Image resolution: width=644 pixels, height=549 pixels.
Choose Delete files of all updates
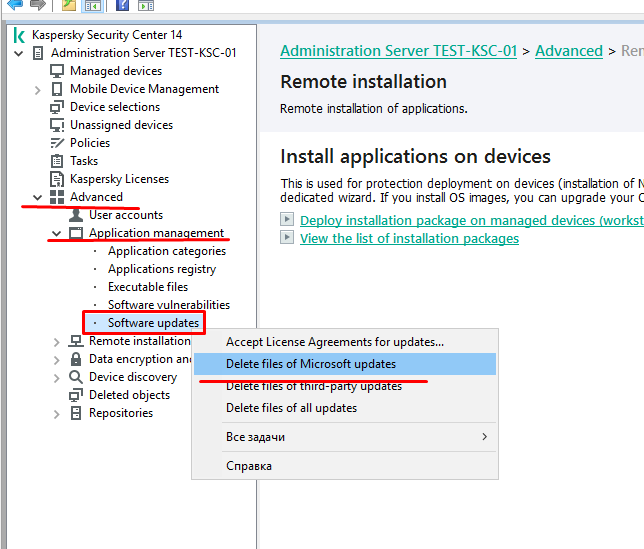(345, 408)
